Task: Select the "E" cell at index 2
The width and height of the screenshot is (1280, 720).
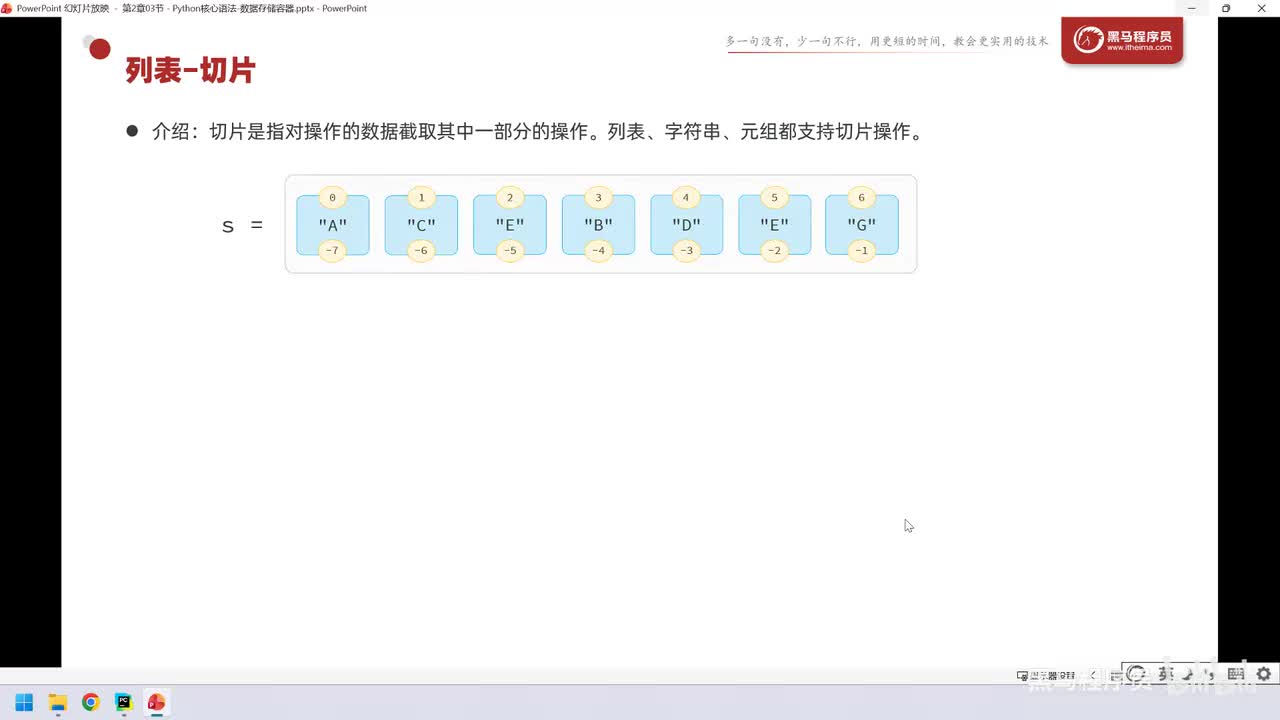Action: point(510,225)
